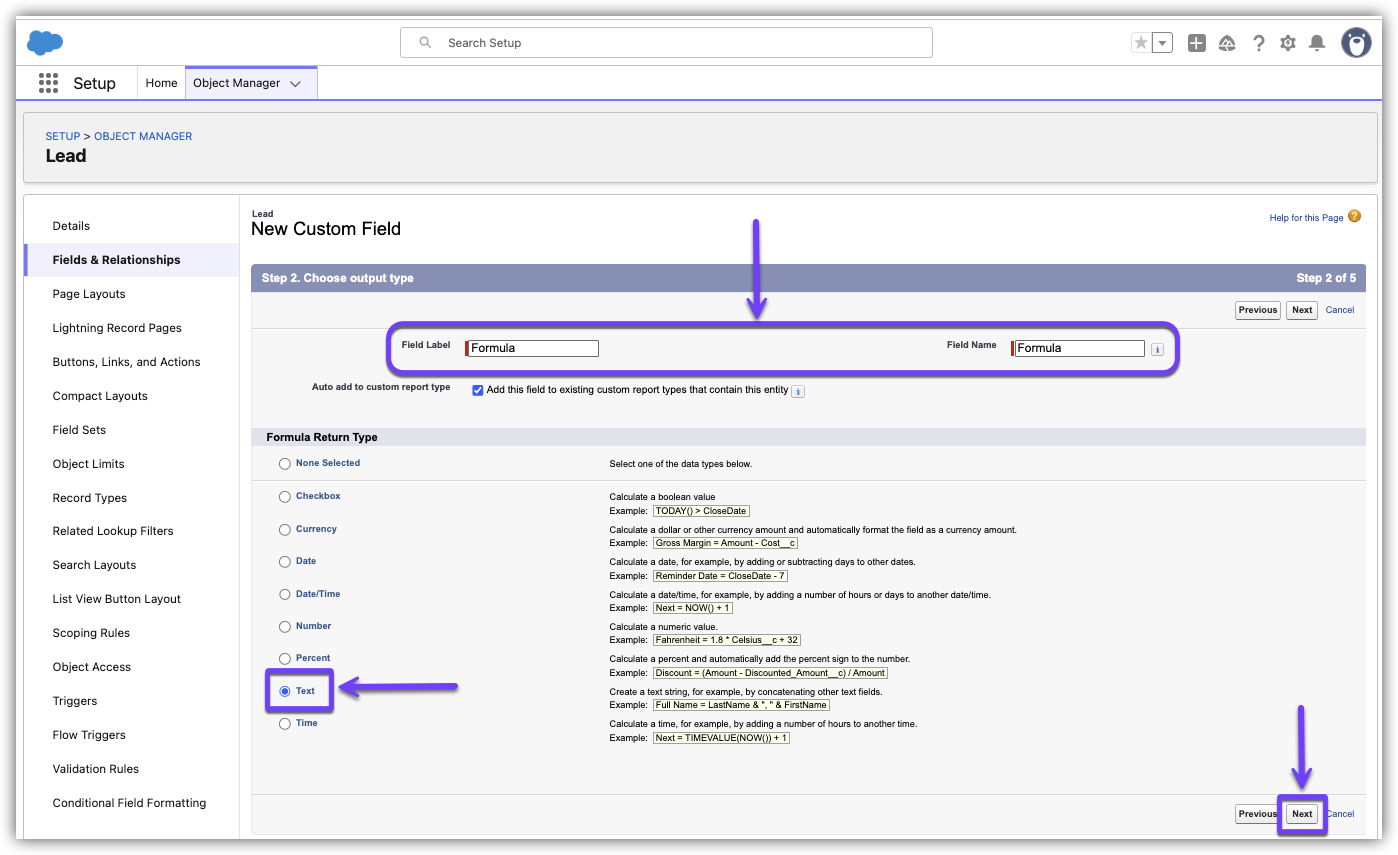Click the Trailhead guidance icon

click(x=1227, y=43)
